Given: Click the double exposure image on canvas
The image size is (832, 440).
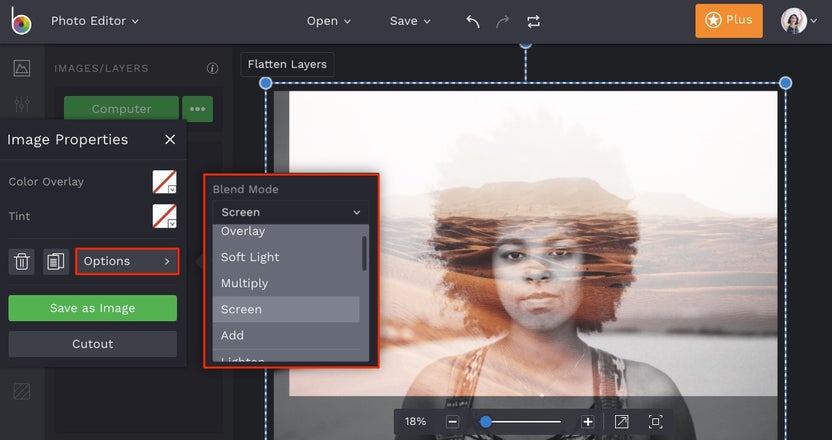Looking at the screenshot, I should 533,244.
